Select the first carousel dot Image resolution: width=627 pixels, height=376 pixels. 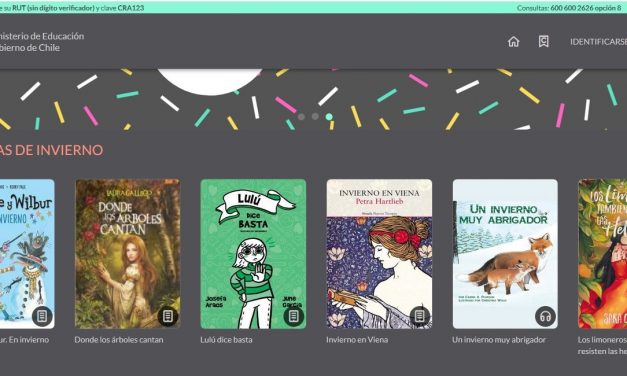302,117
